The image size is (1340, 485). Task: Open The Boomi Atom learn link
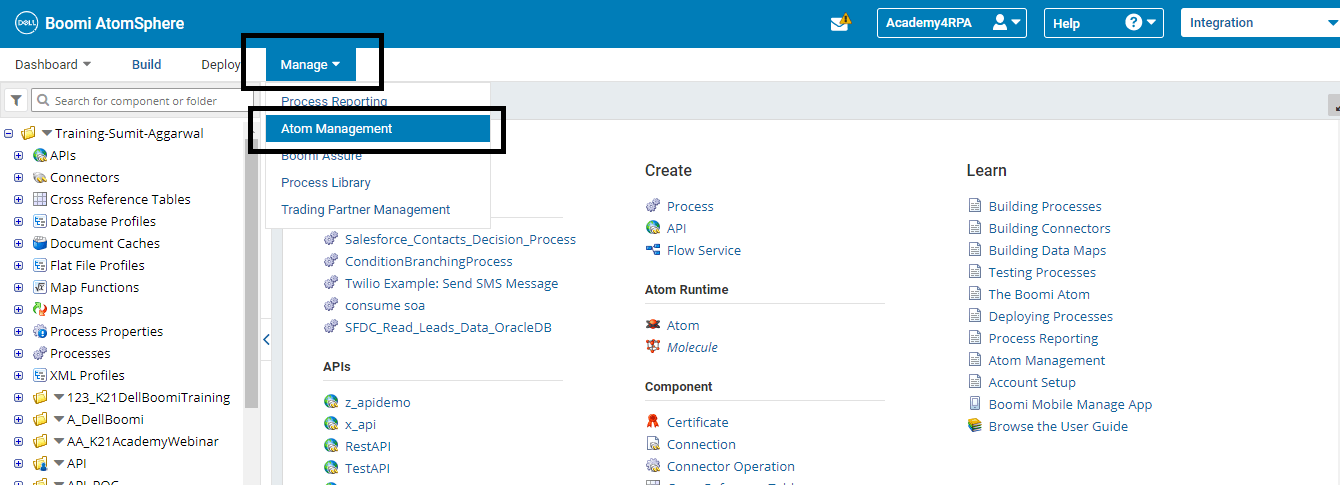(x=1039, y=294)
